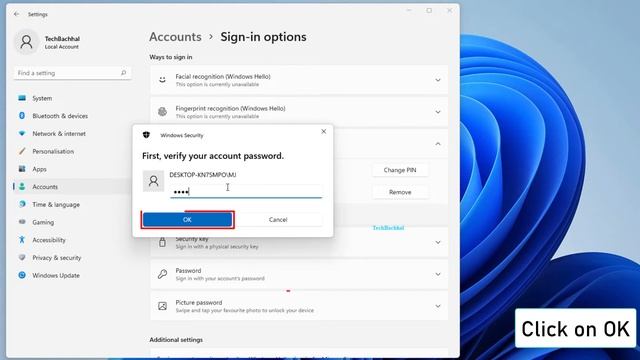Viewport: 640px width, 360px height.
Task: Focus the account password field
Action: (246, 191)
